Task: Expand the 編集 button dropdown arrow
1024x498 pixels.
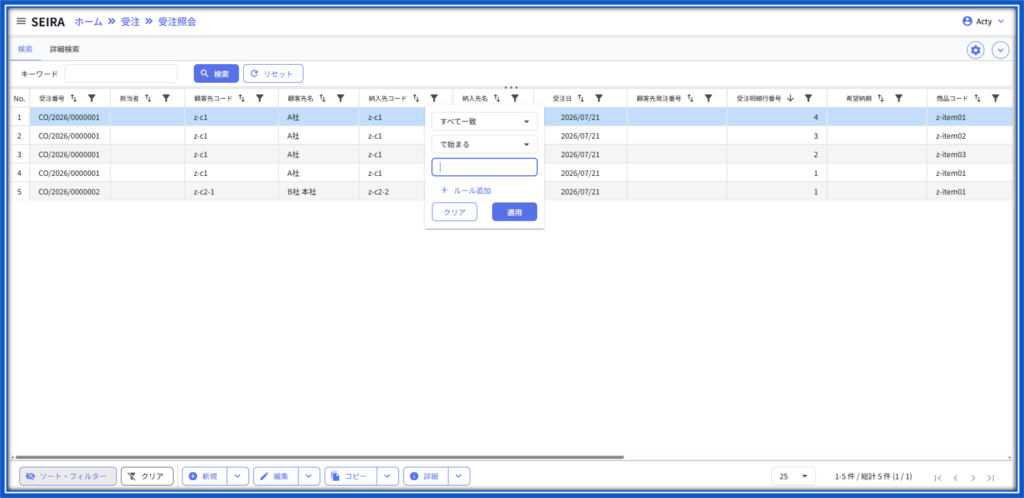Action: (x=310, y=476)
